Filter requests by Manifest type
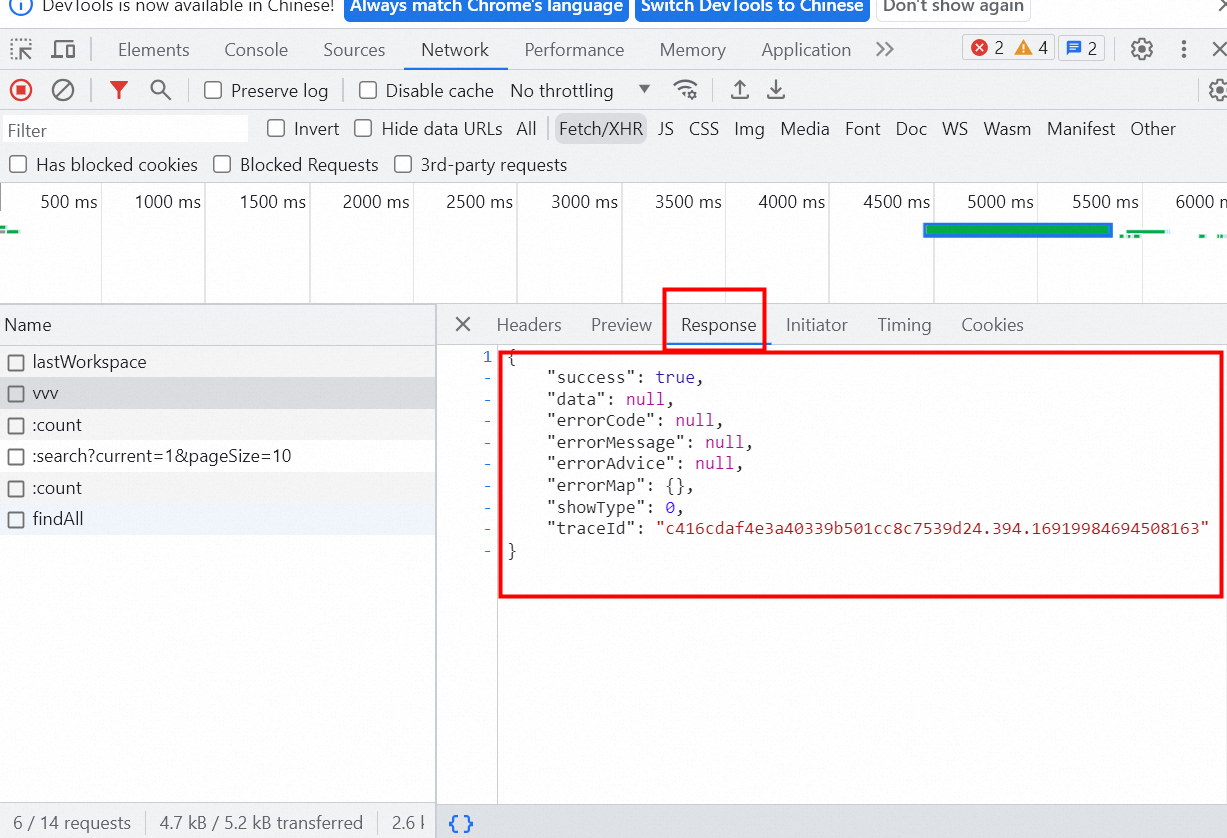The width and height of the screenshot is (1227, 838). (x=1081, y=128)
